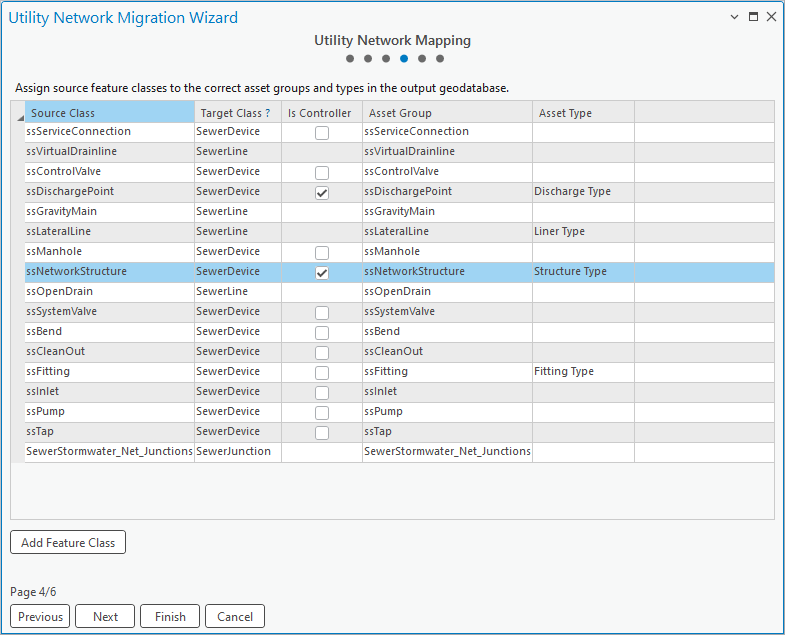This screenshot has width=785, height=635.
Task: Jump to the first wizard step dot
Action: click(350, 59)
